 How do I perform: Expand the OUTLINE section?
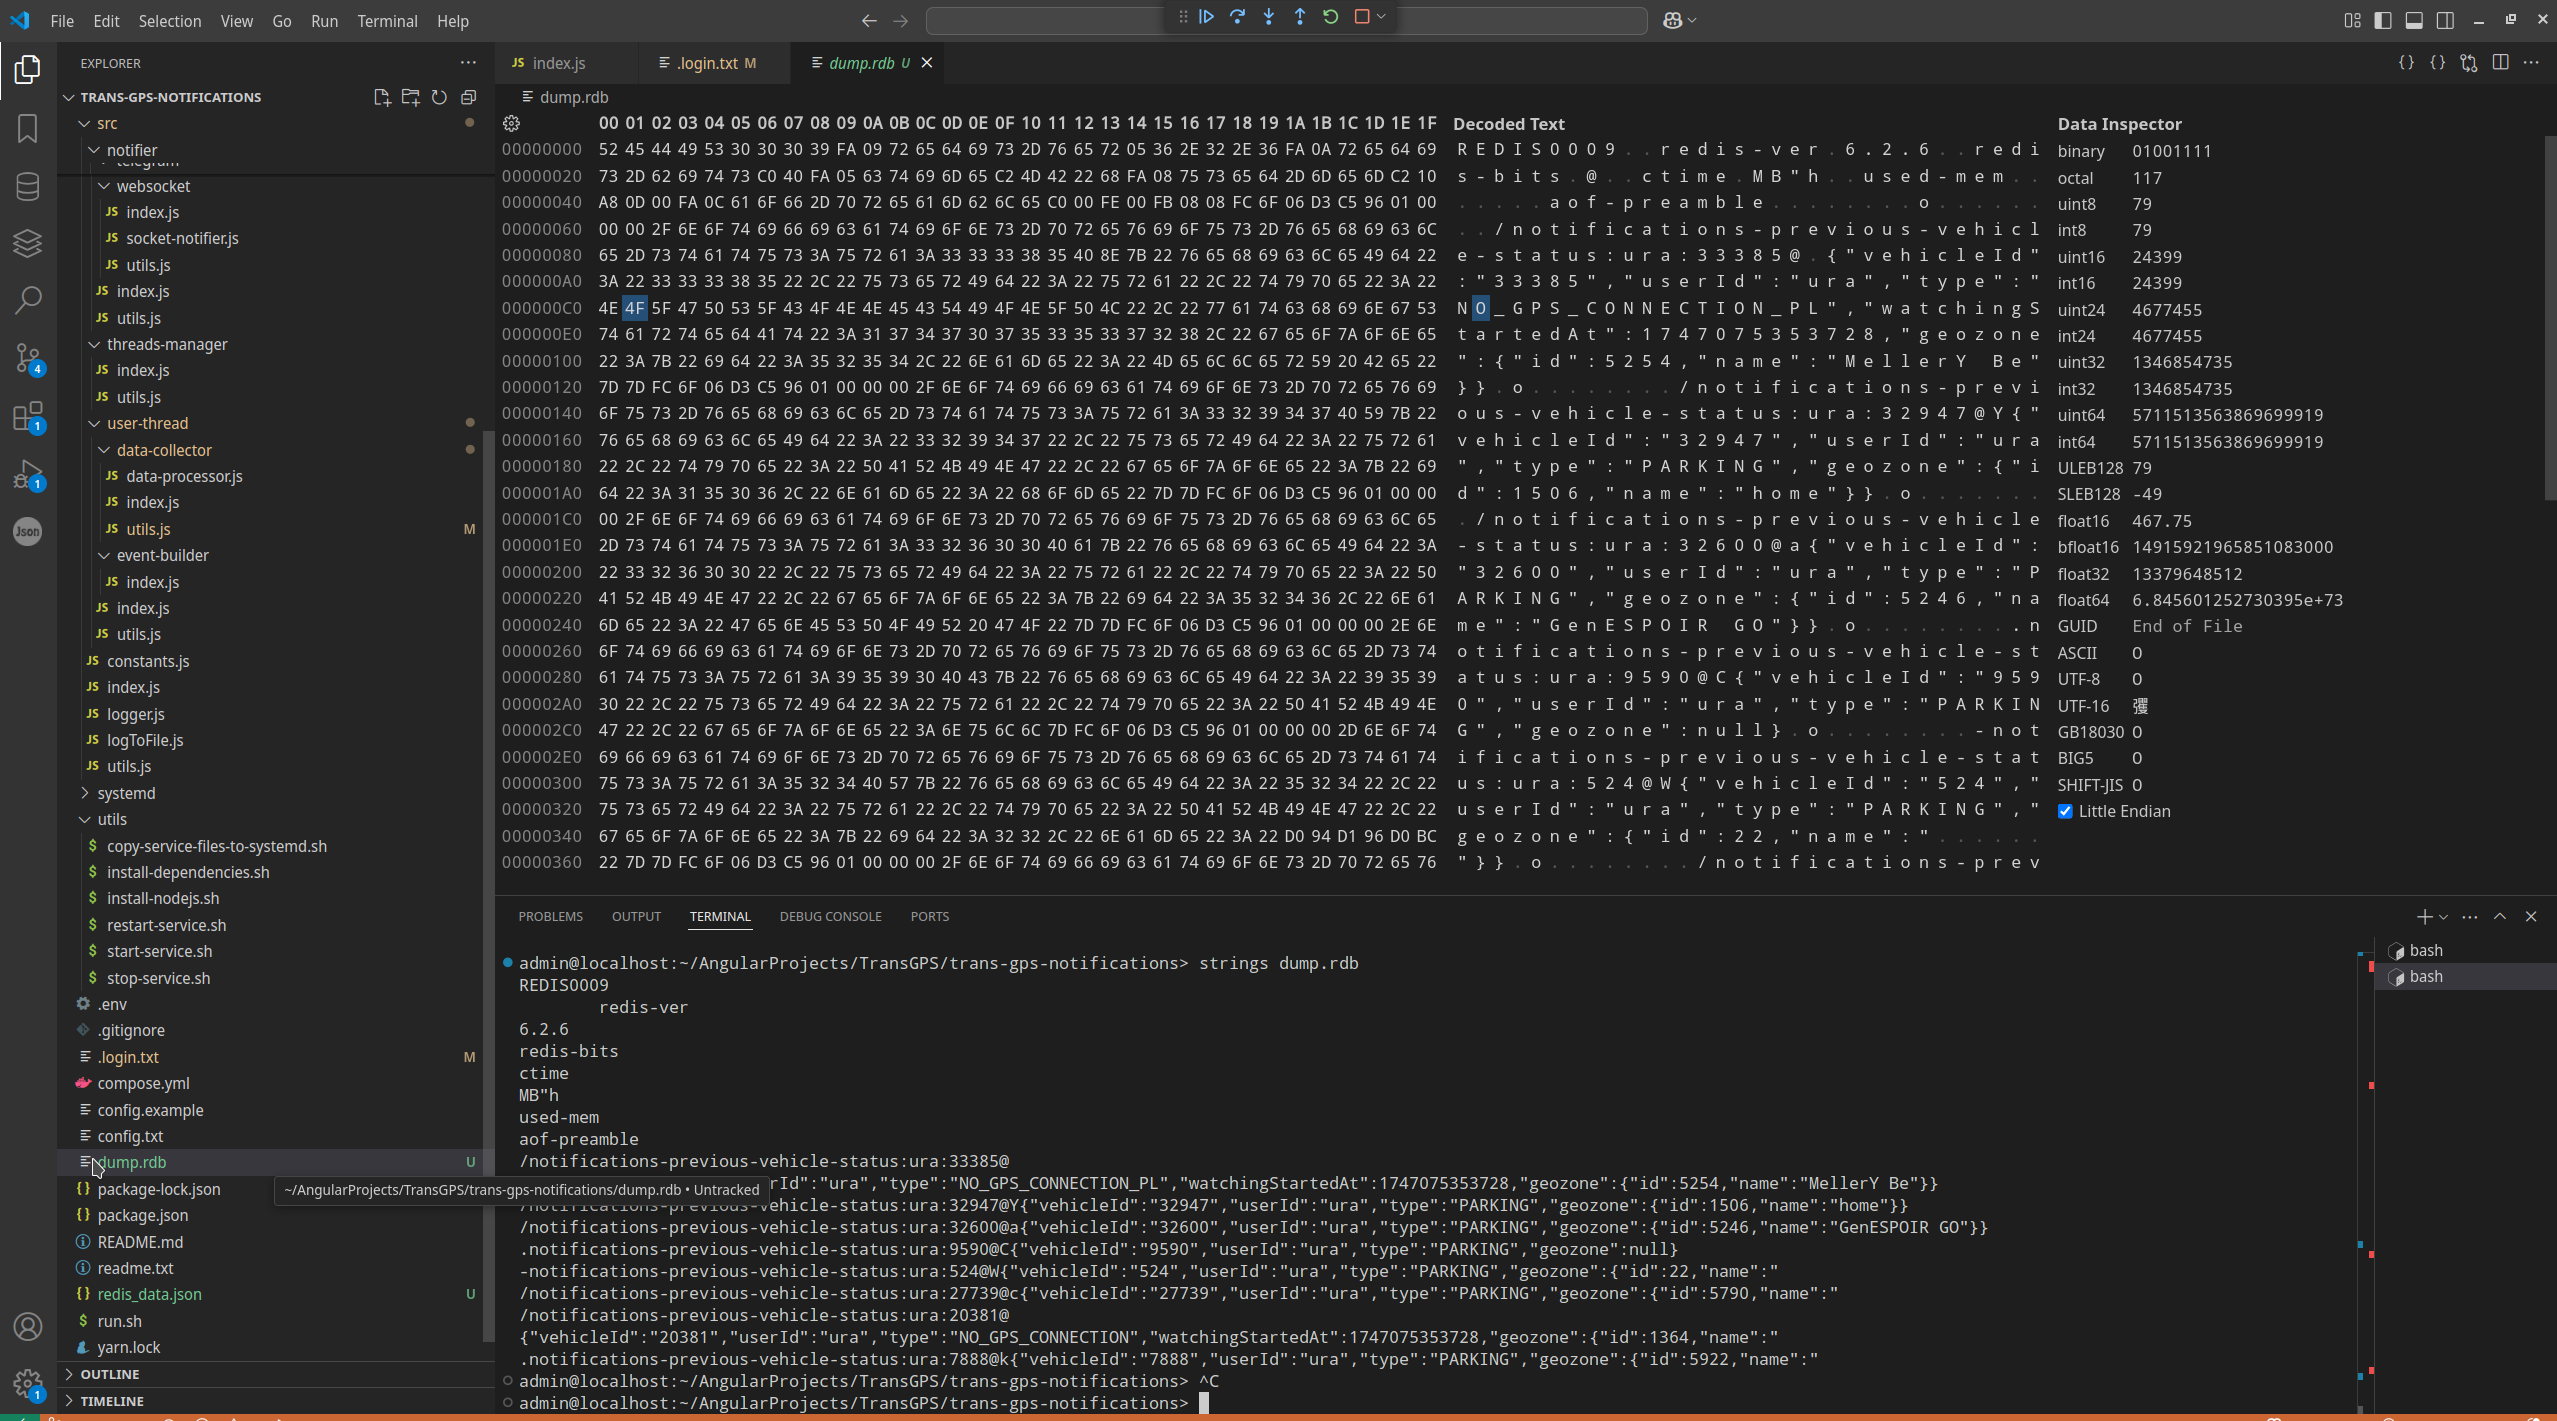point(109,1374)
